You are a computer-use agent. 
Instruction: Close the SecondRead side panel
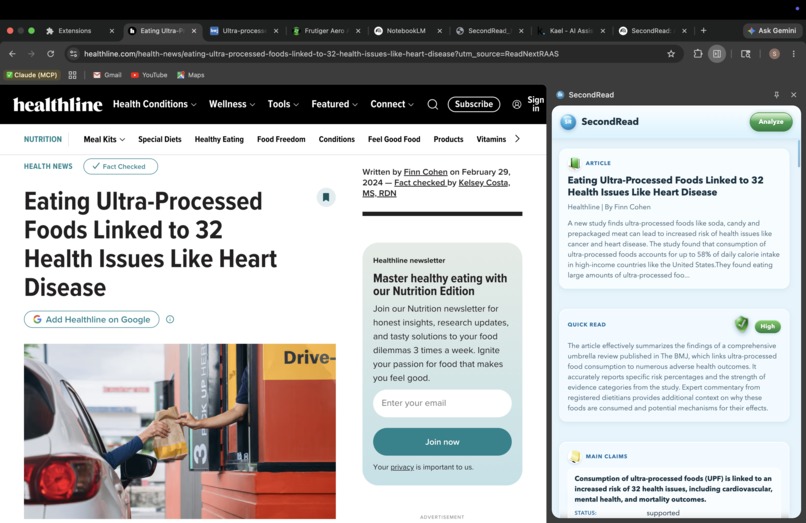(794, 95)
